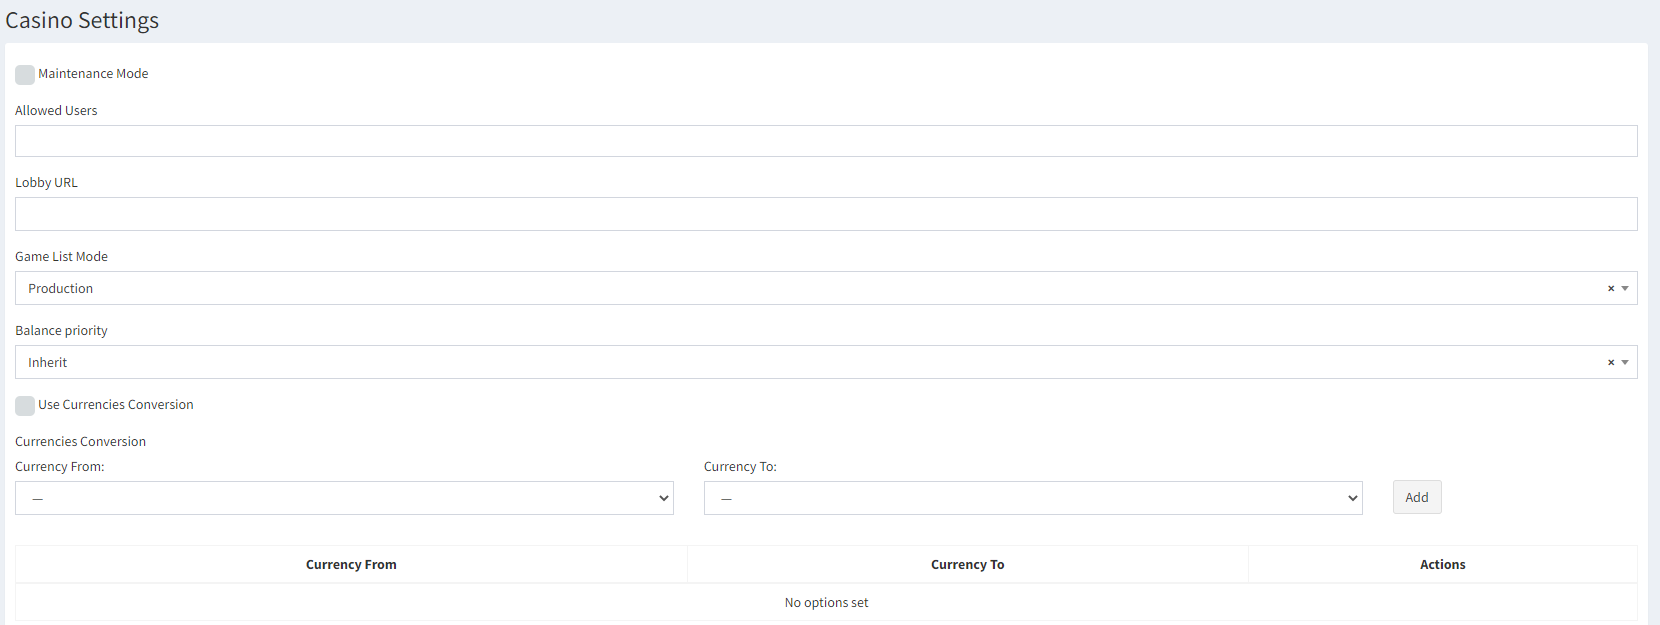1660x625 pixels.
Task: Toggle the Use Currencies Conversion checkbox
Action: [x=25, y=406]
